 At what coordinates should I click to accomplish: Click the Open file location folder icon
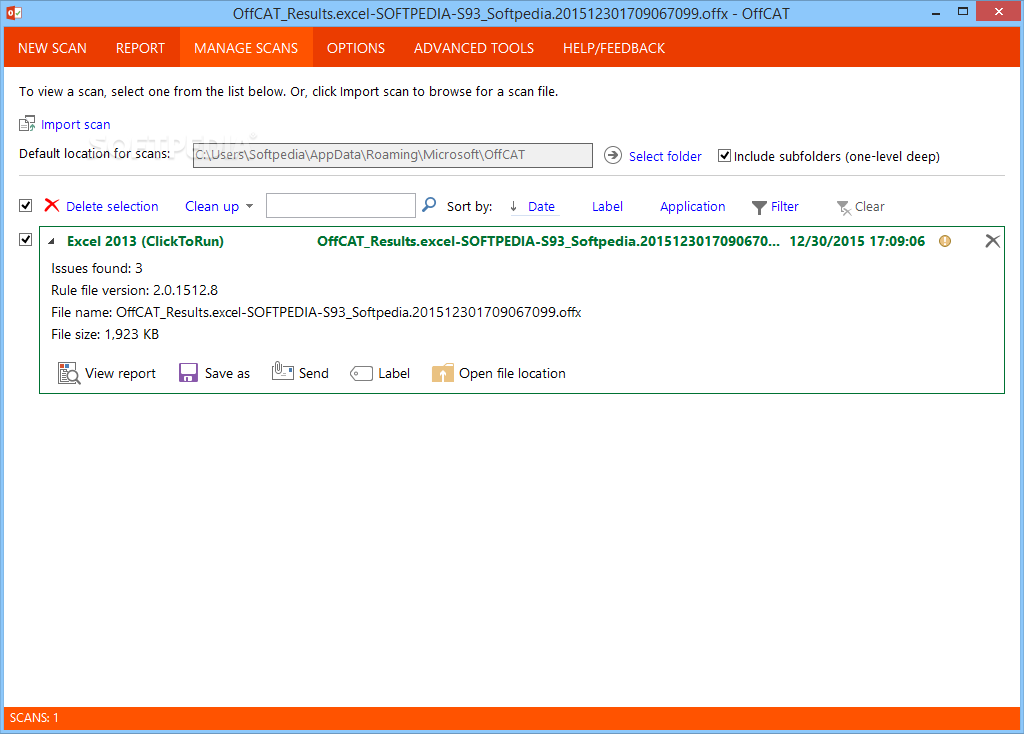tap(442, 373)
